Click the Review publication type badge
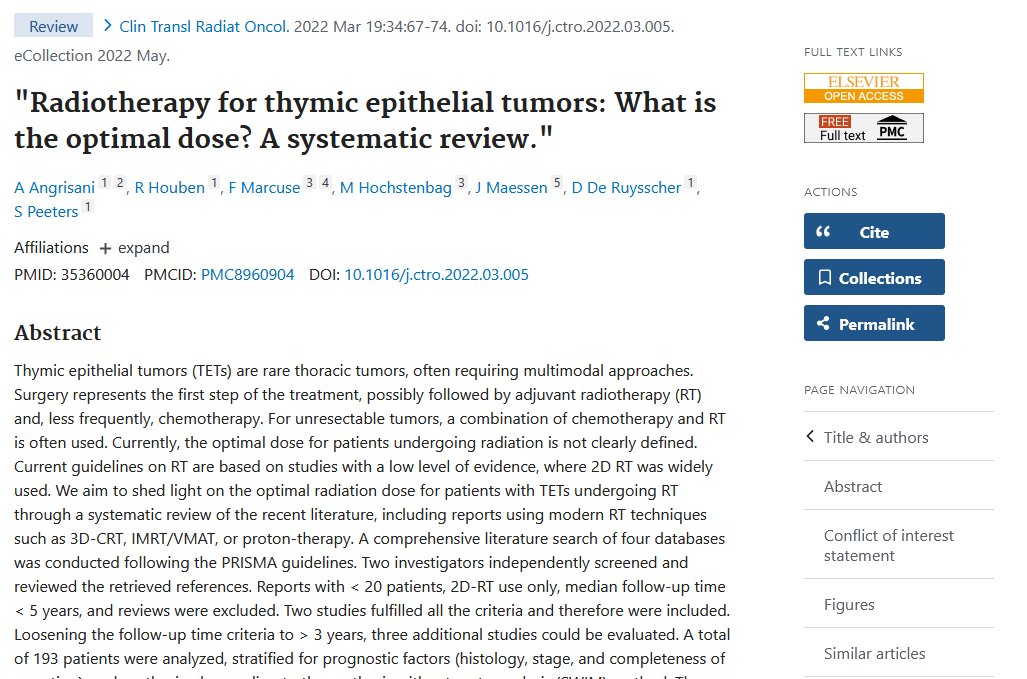Screen dimensions: 1027x679 (53, 26)
